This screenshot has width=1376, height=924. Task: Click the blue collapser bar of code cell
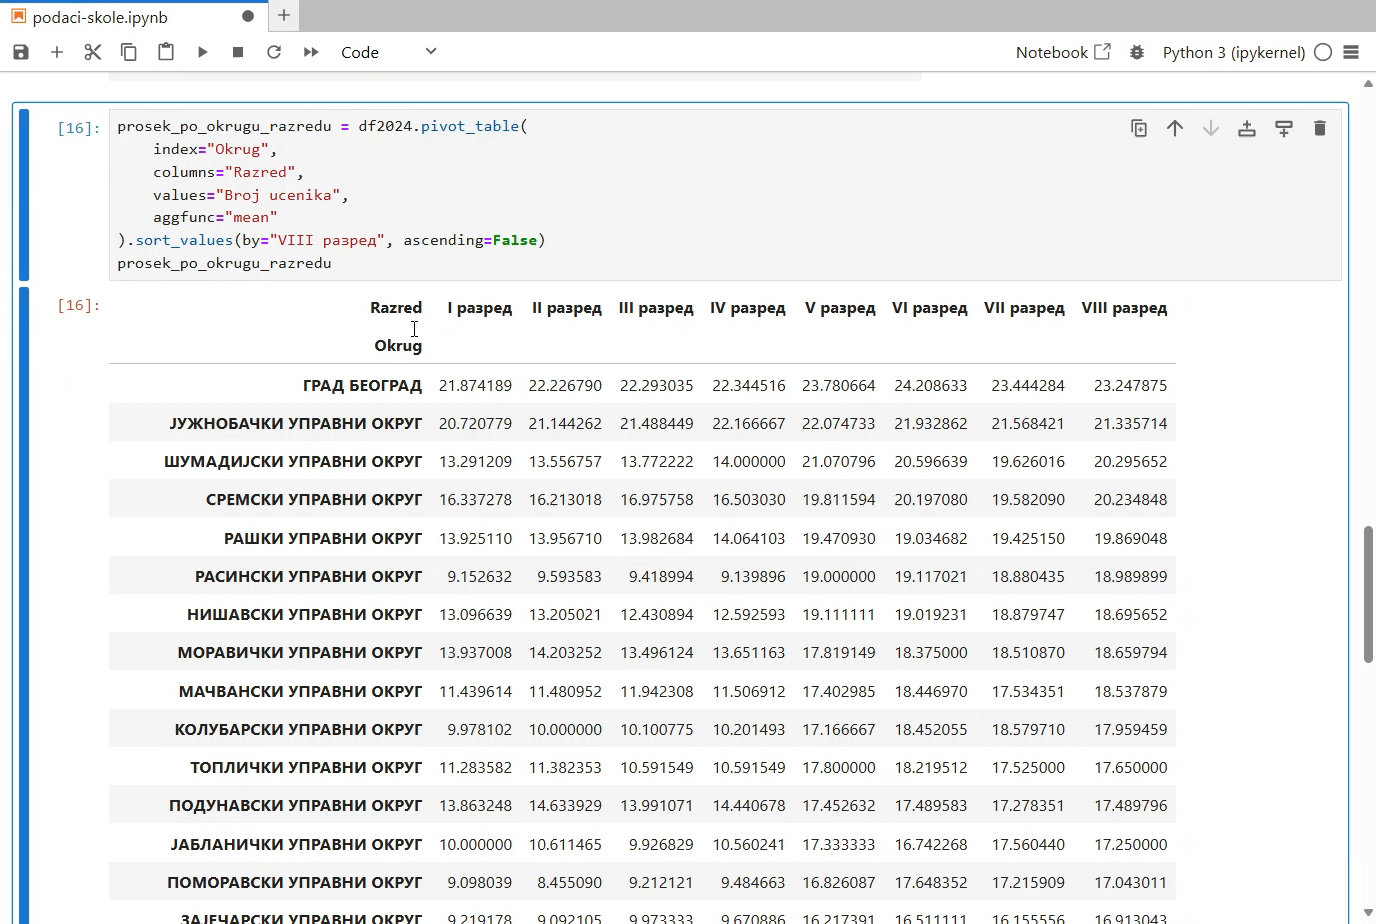[24, 194]
